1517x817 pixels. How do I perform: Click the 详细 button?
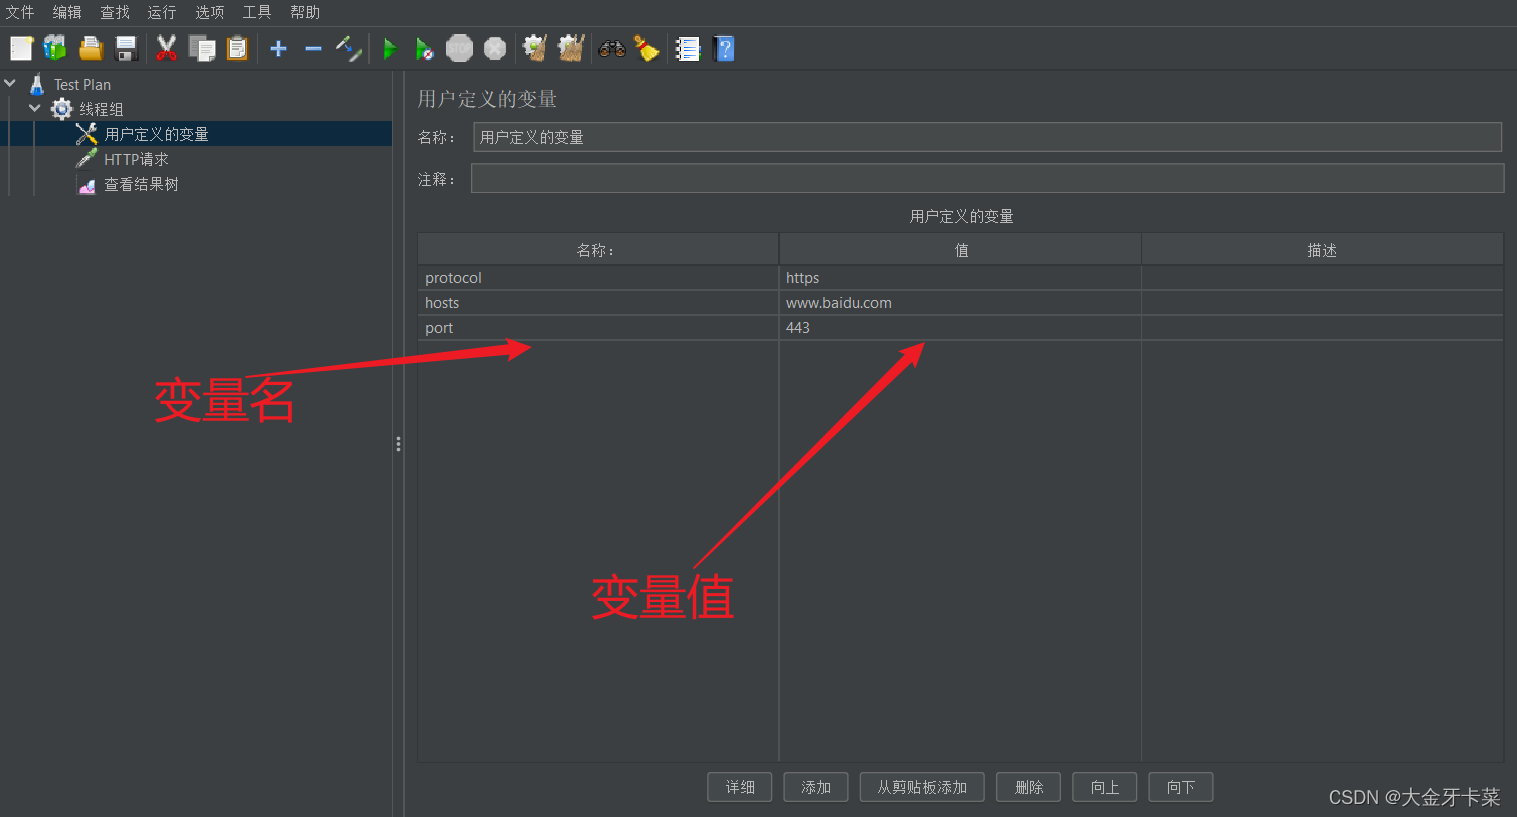point(740,787)
